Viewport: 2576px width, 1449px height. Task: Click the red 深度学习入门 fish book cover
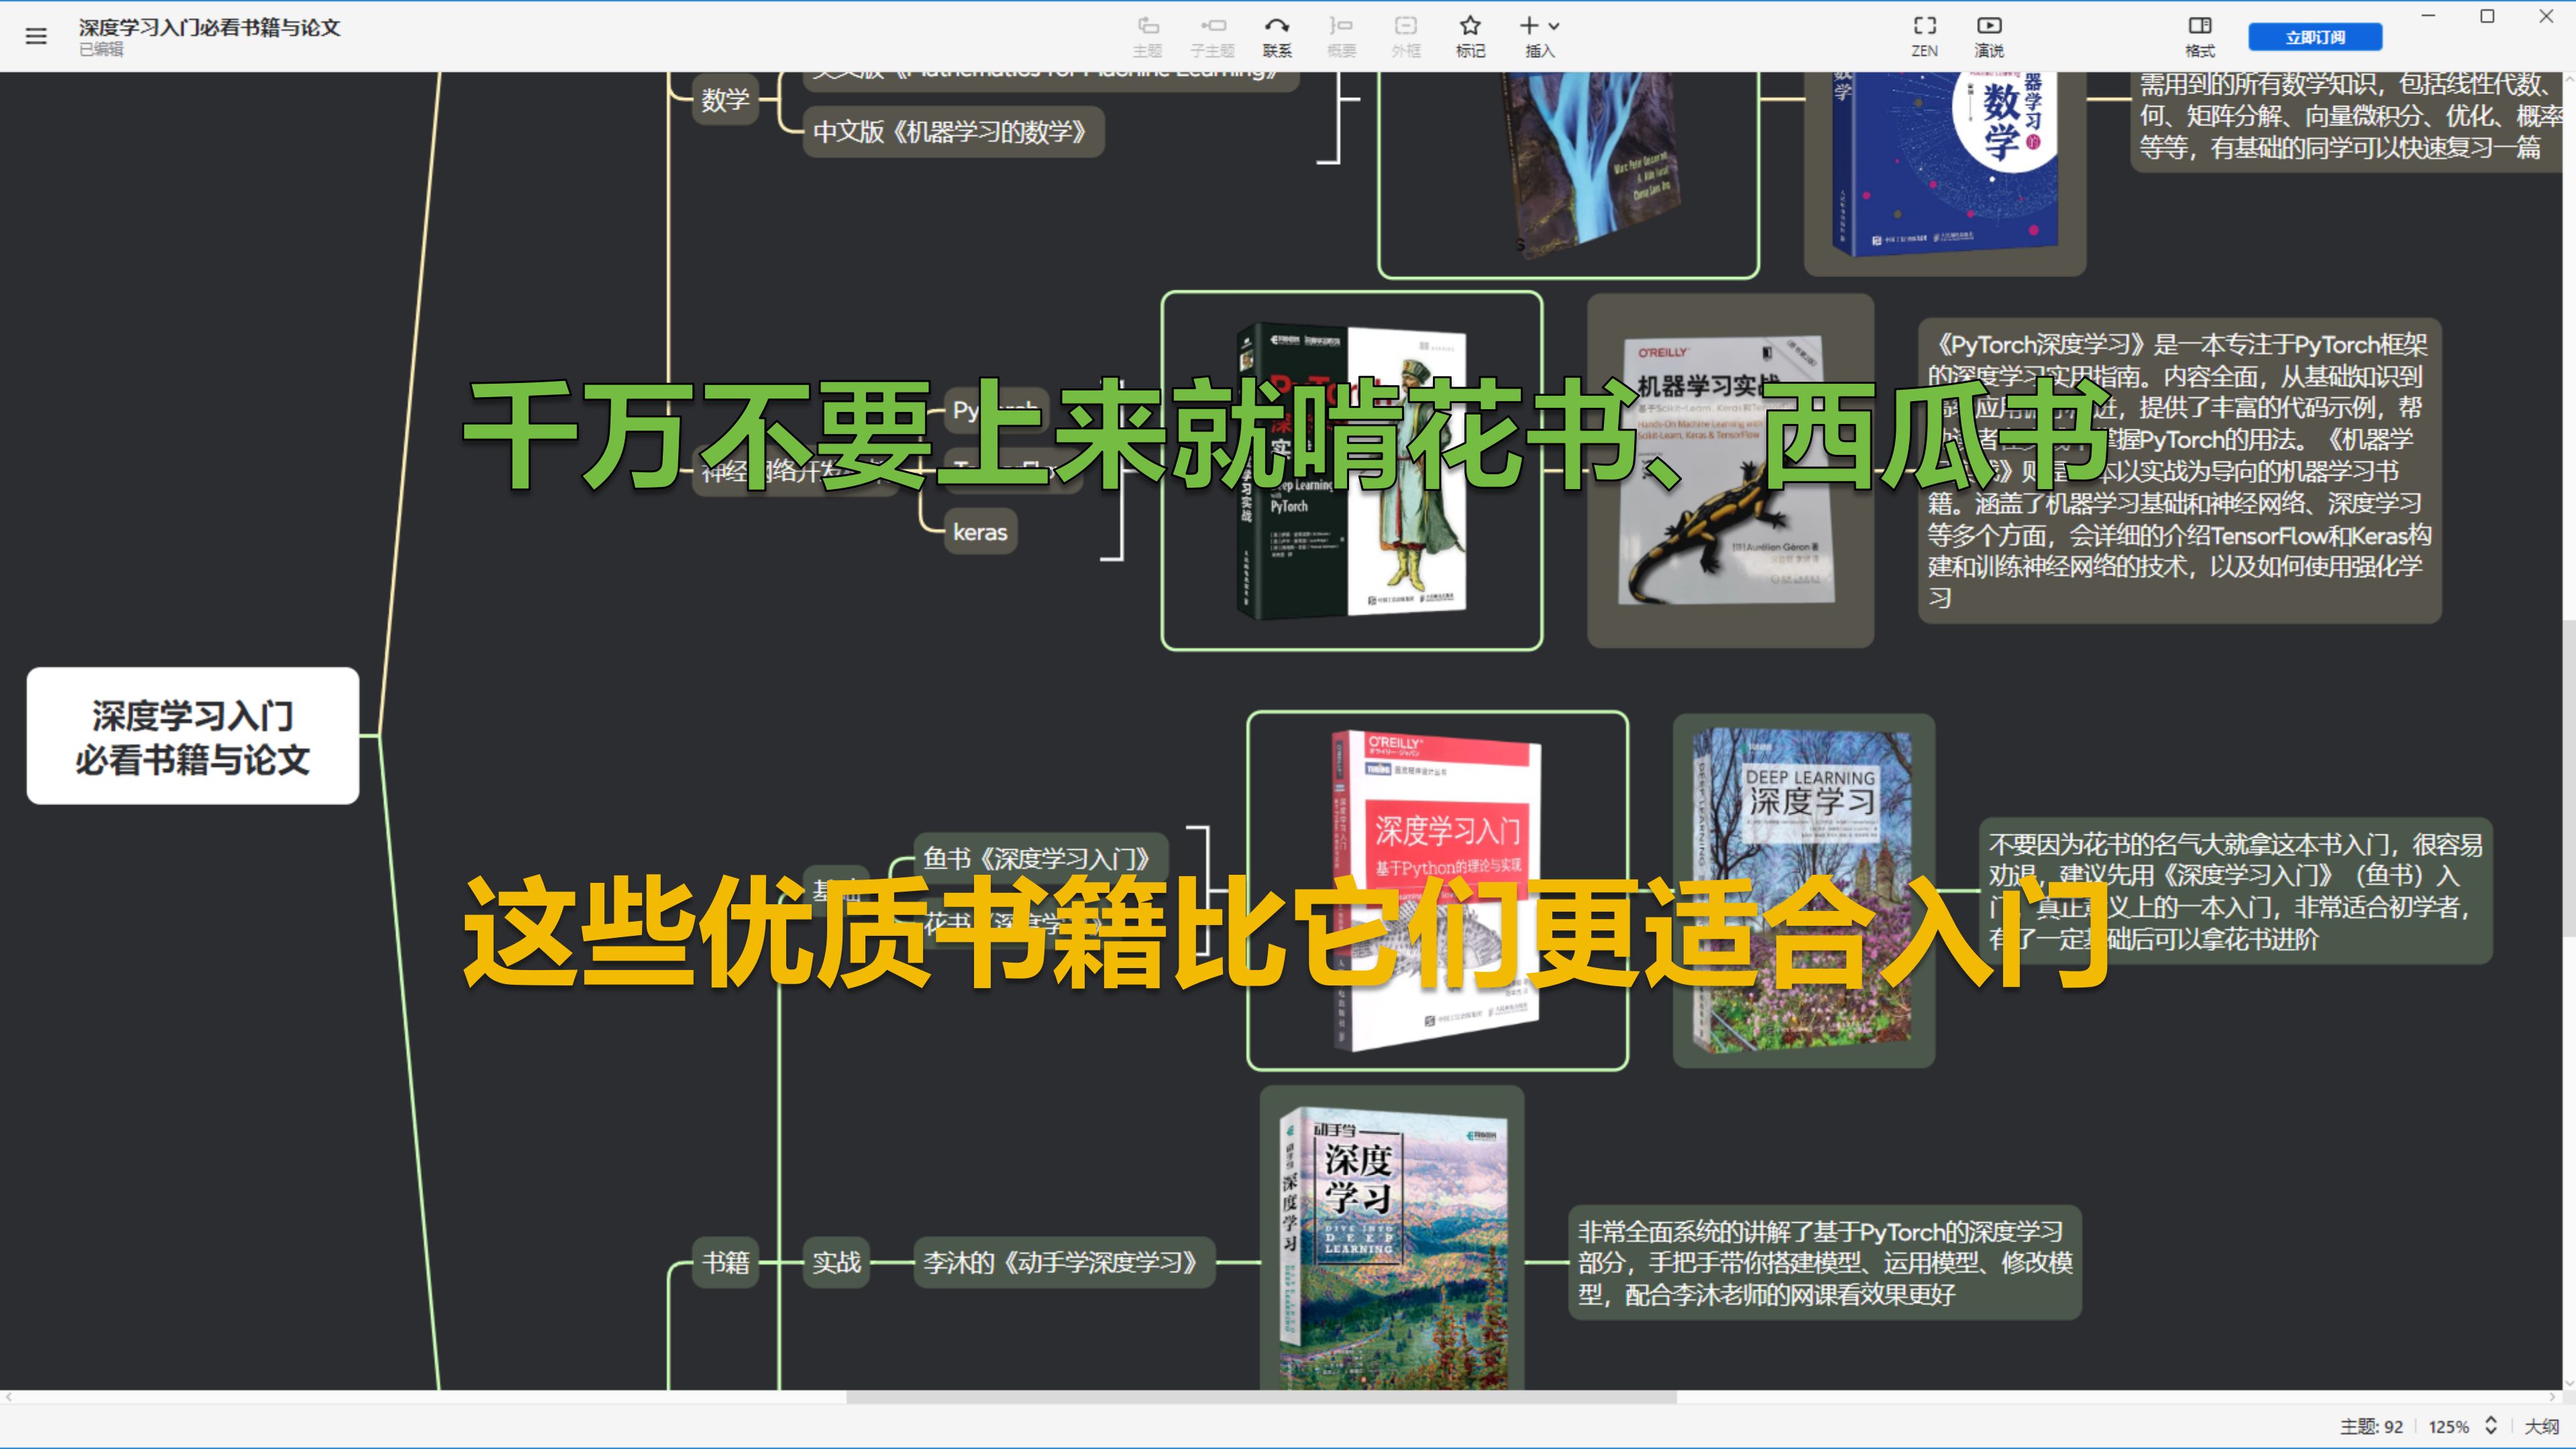point(1437,890)
